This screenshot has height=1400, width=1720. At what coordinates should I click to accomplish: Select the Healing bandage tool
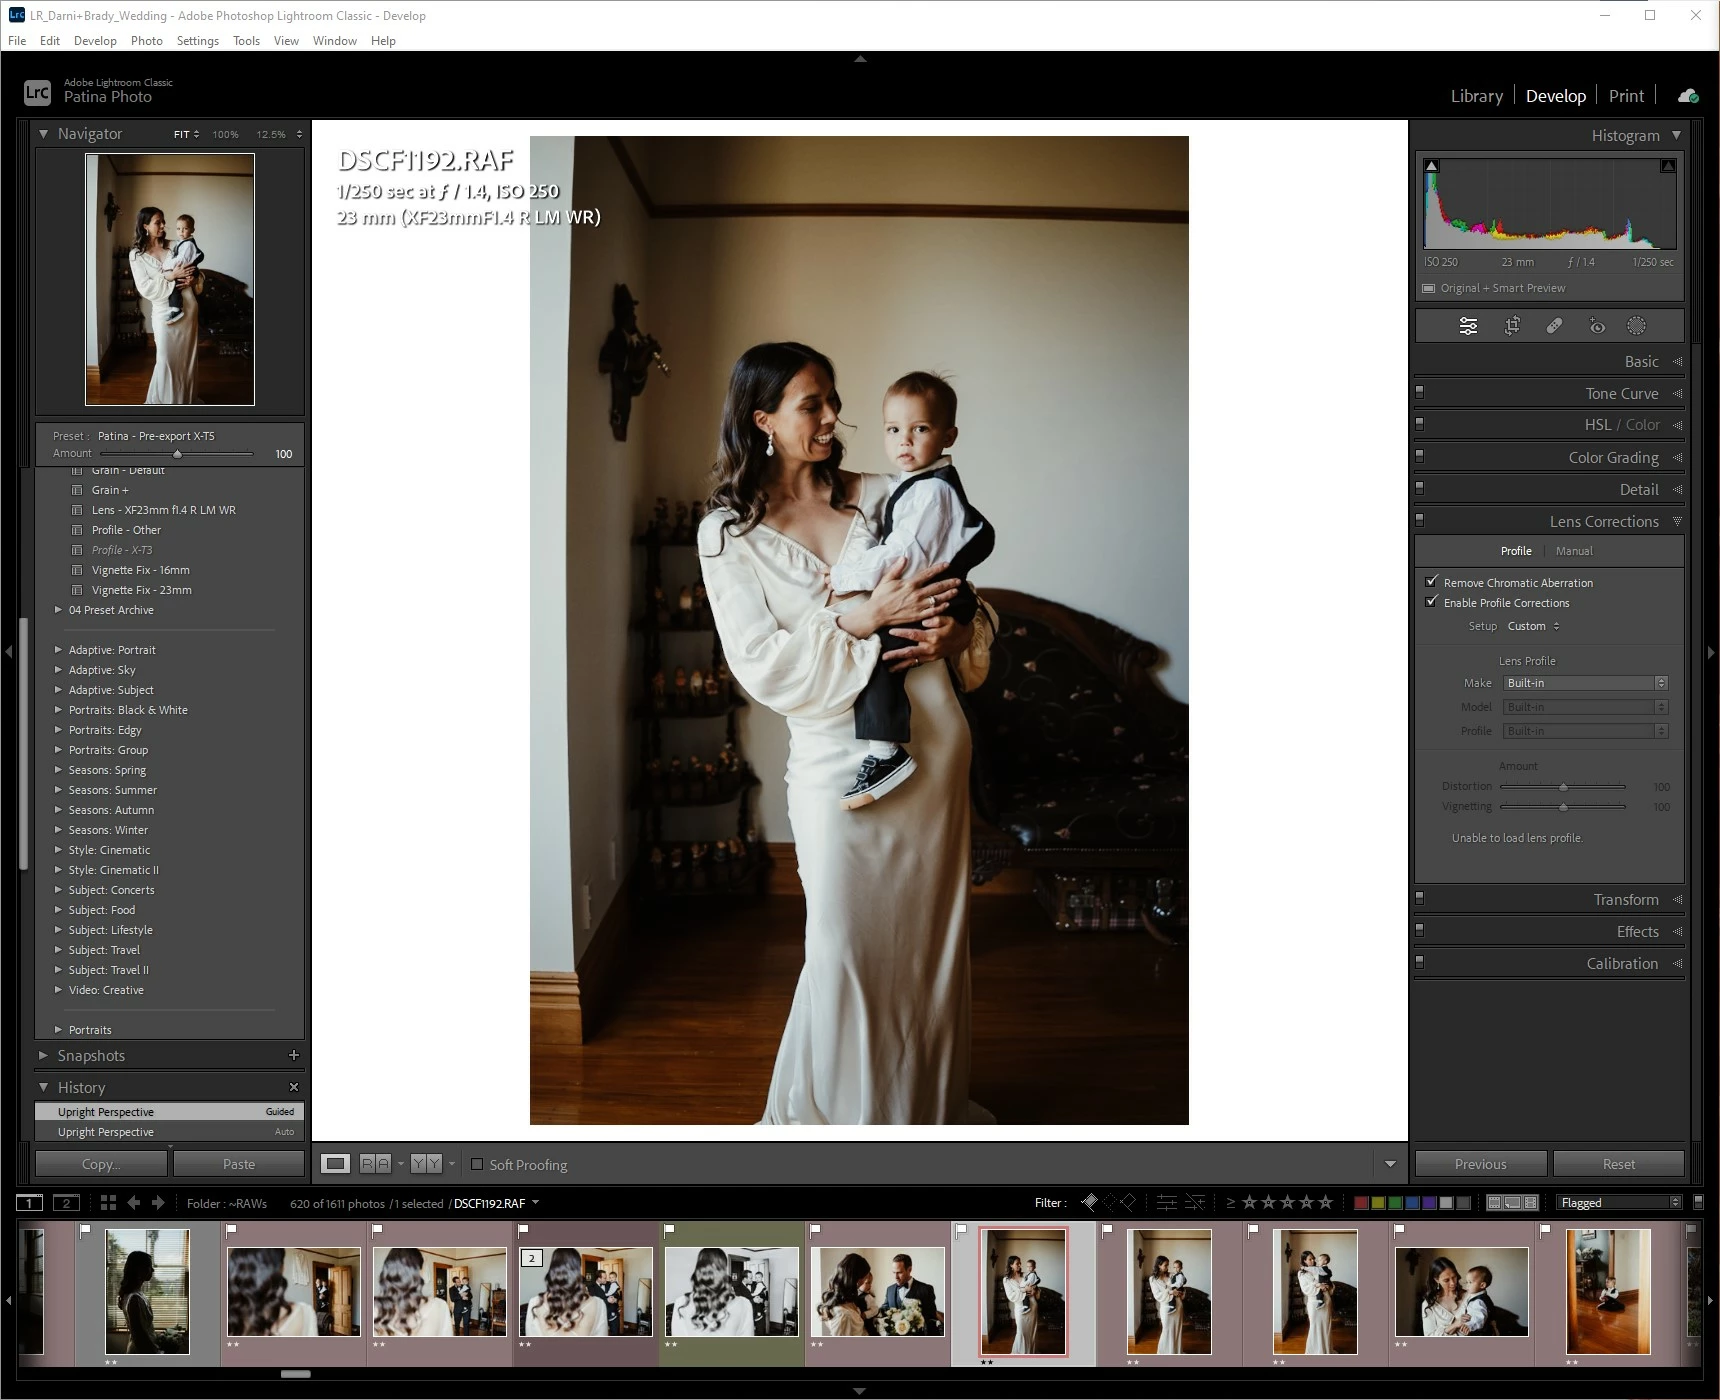[1554, 326]
